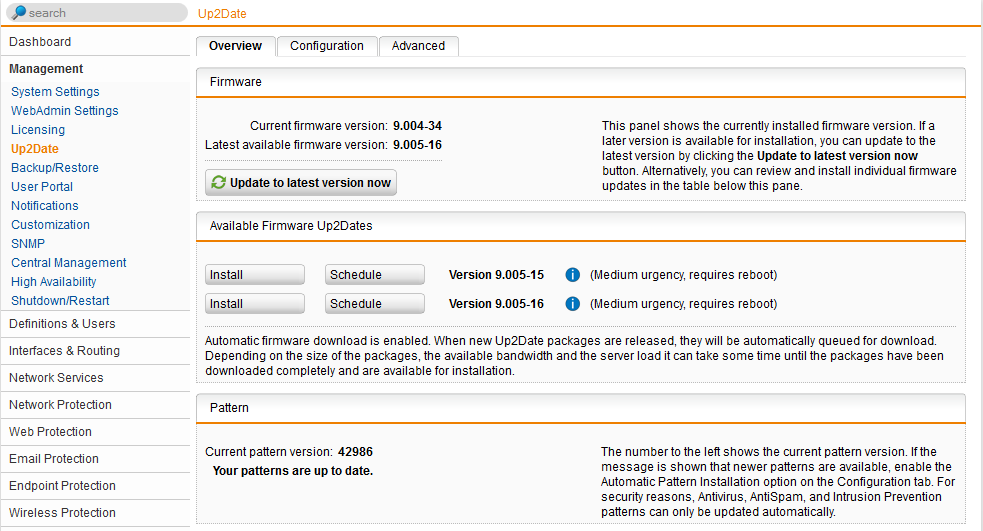Viewport: 983px width, 531px height.
Task: Expand Definitions & Users menu section
Action: coord(62,324)
